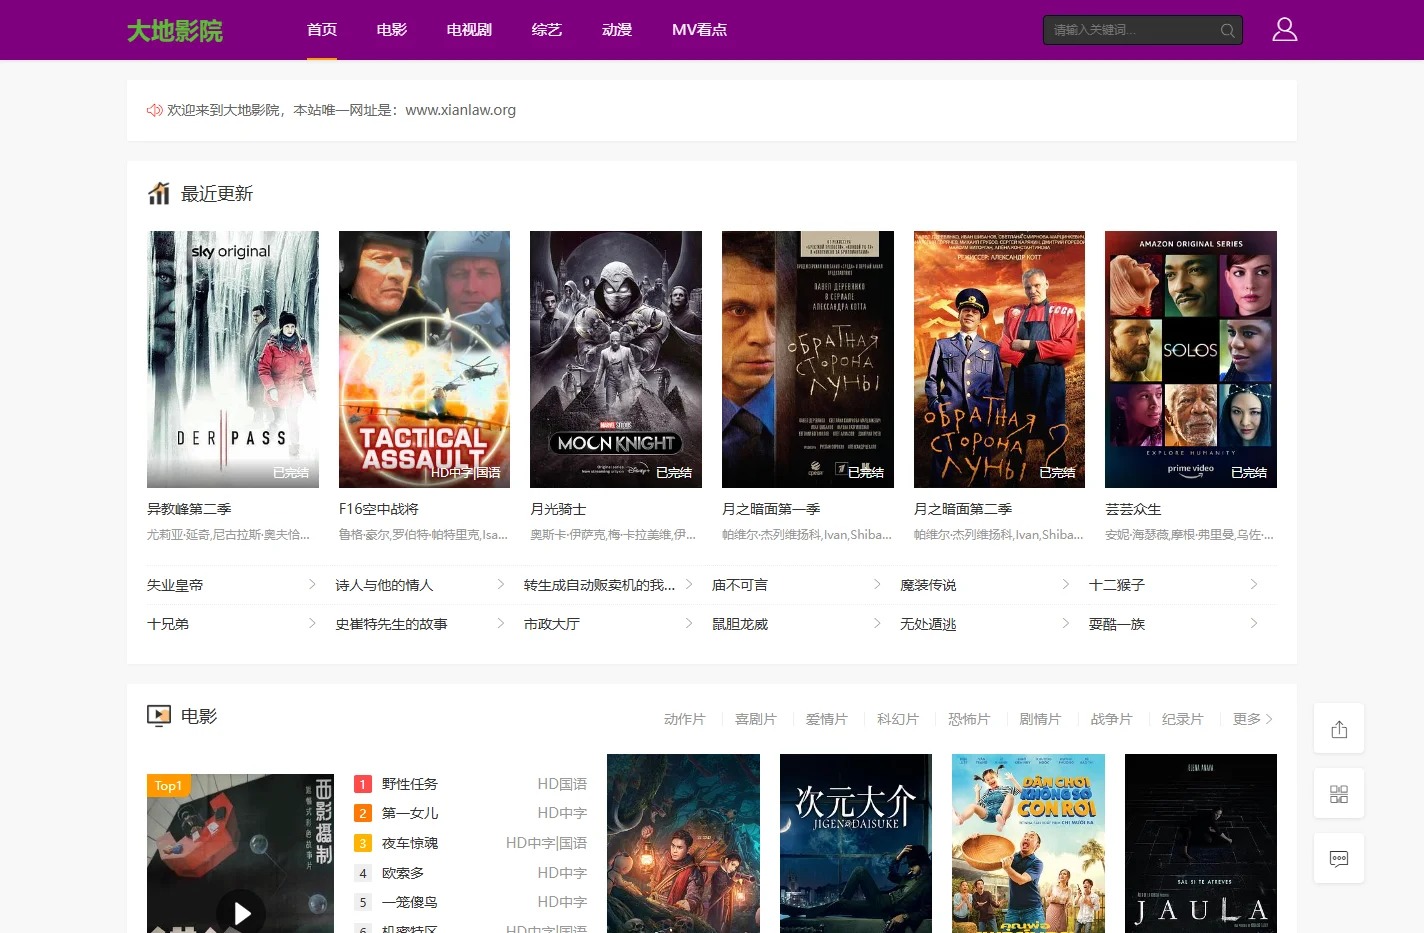Open the 月之暗面第二季 poster
Screen dimensions: 1424x933
click(x=999, y=360)
